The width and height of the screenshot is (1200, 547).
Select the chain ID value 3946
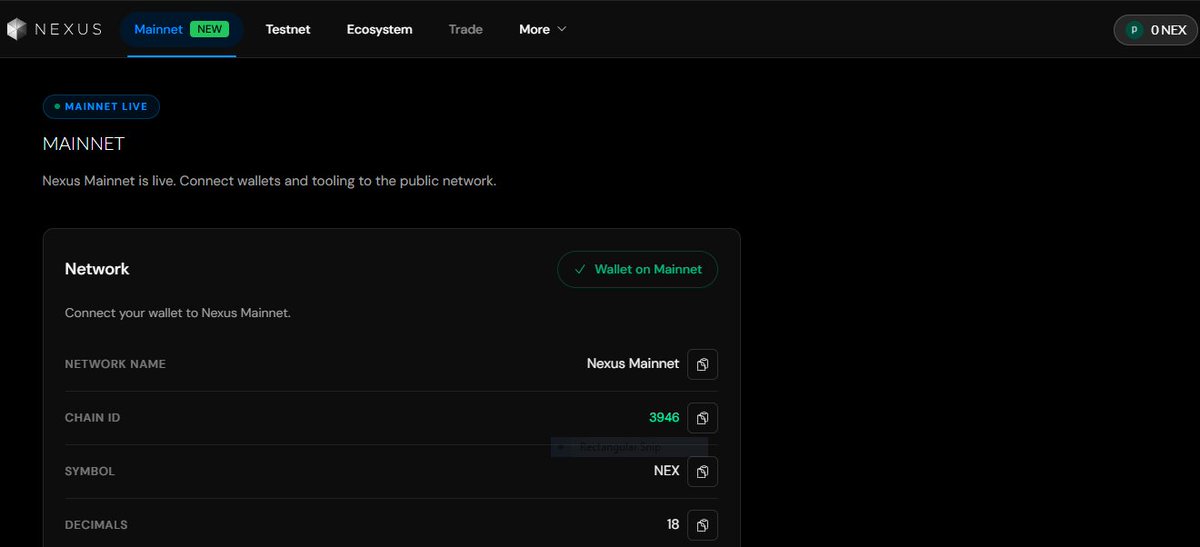point(664,418)
